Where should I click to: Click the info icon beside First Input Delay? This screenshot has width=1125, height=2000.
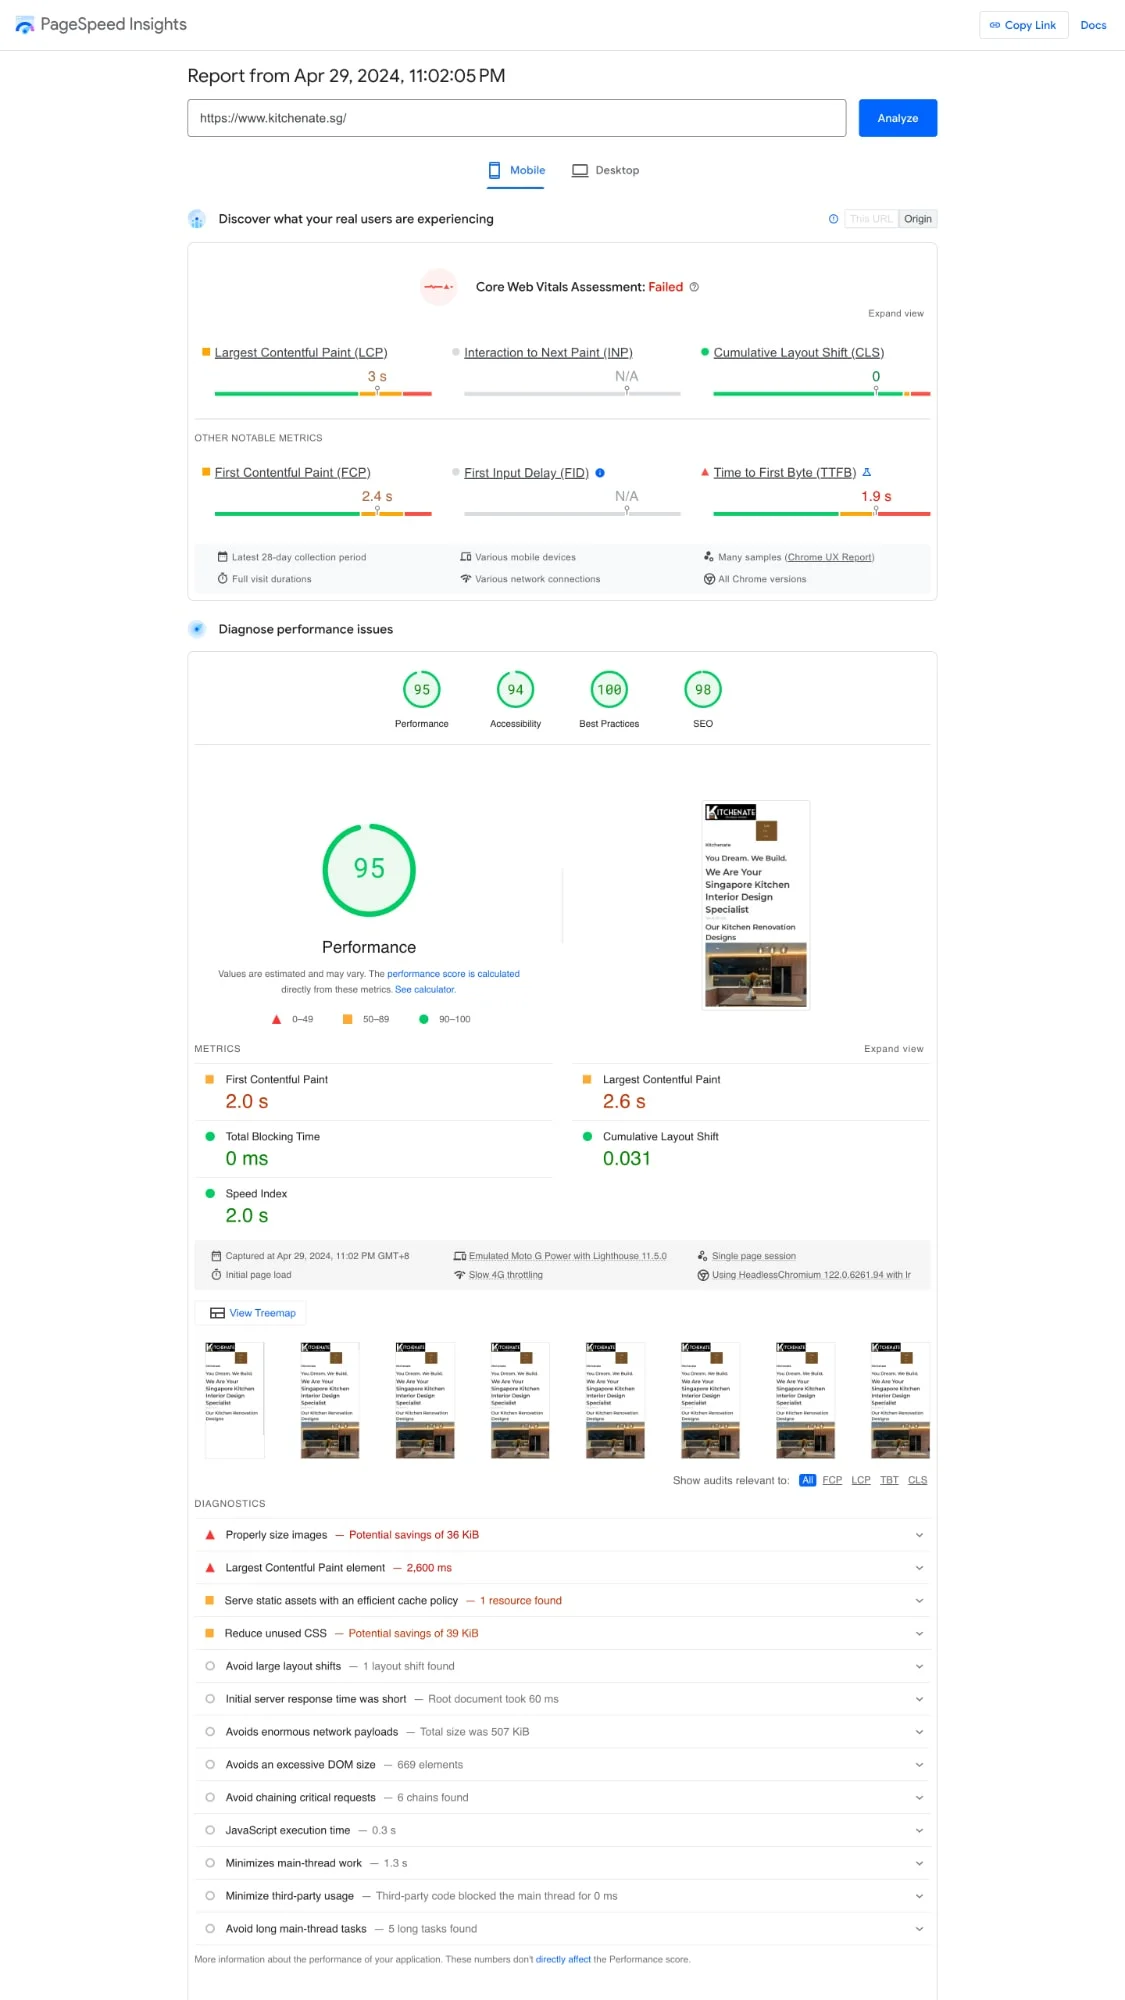[600, 473]
